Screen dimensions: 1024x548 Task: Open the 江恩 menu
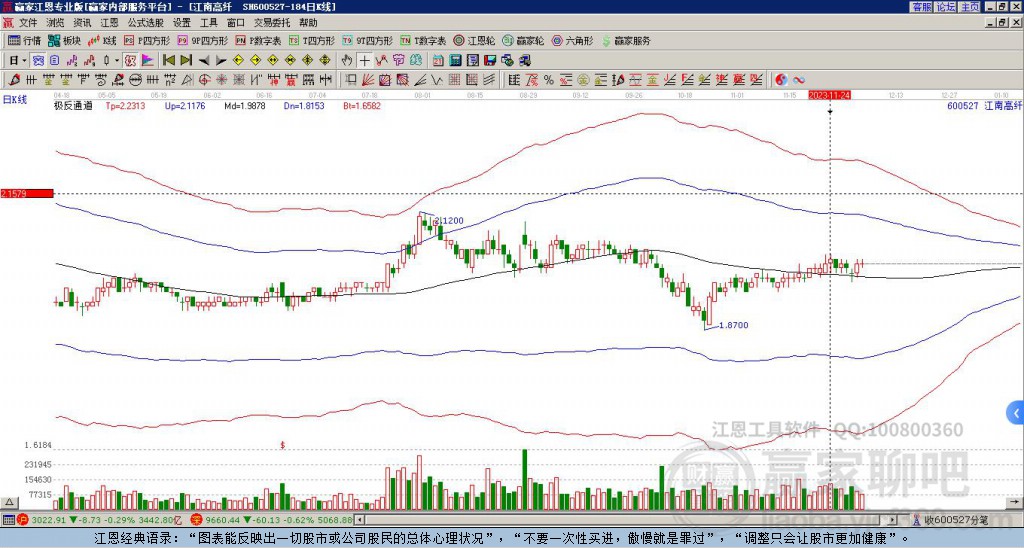point(109,23)
